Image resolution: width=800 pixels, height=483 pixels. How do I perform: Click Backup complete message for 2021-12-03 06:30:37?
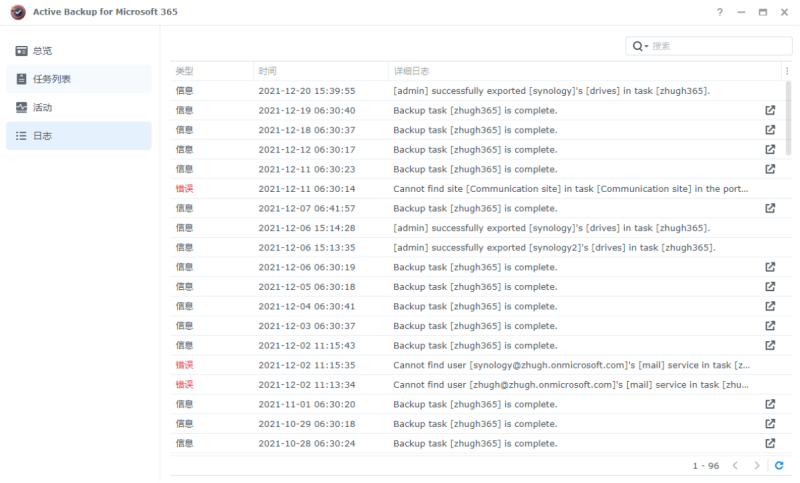pos(475,326)
